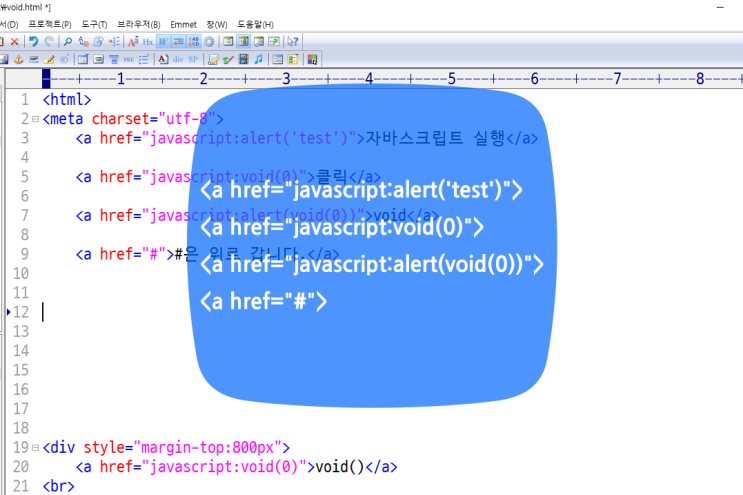This screenshot has width=743, height=495.
Task: Click the Redo arrow icon
Action: (x=48, y=42)
